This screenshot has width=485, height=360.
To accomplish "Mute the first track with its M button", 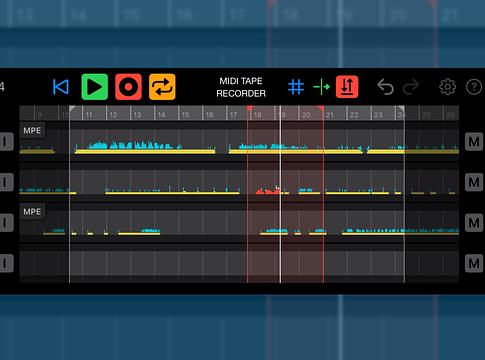I will click(474, 142).
